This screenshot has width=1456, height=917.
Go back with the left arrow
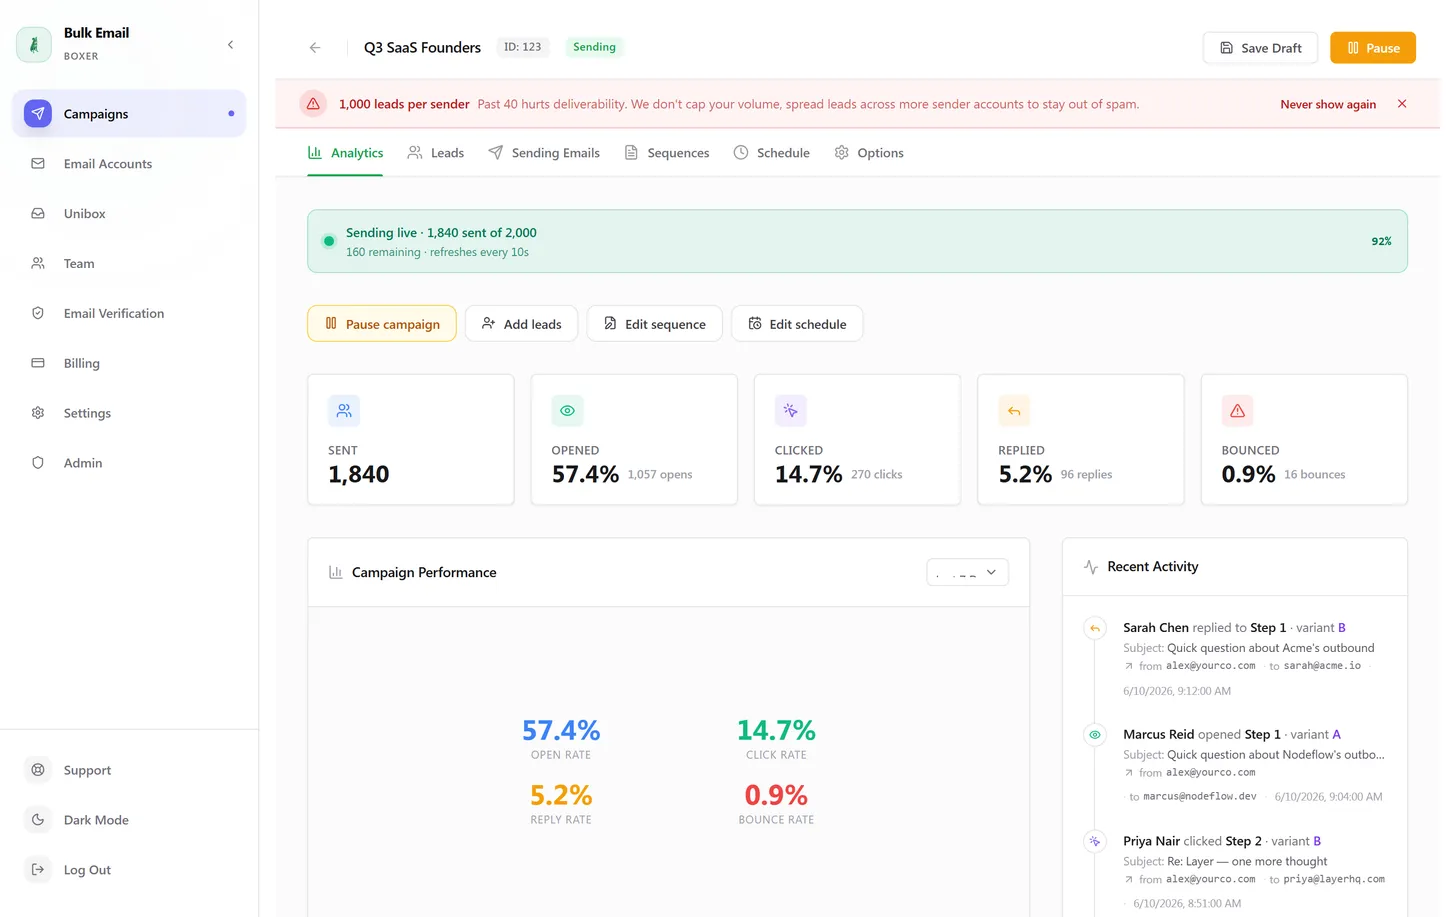point(315,47)
